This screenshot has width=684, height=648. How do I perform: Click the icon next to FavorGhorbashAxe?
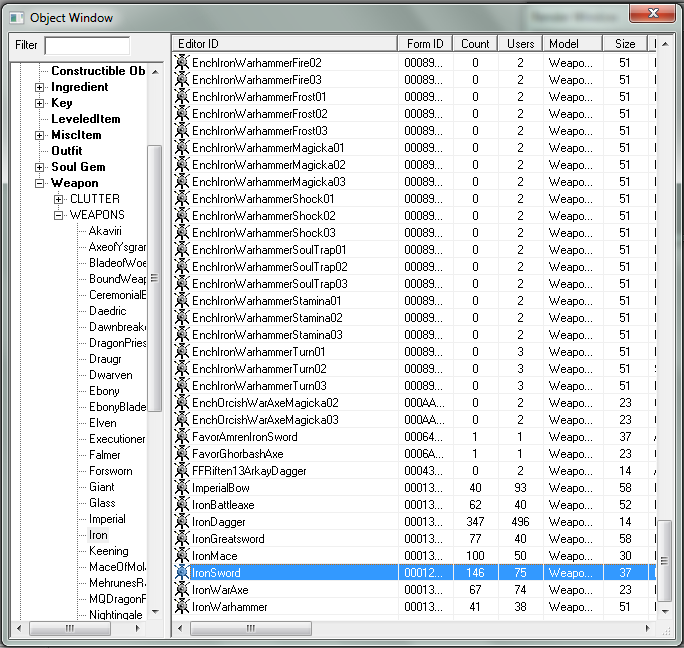coord(181,454)
